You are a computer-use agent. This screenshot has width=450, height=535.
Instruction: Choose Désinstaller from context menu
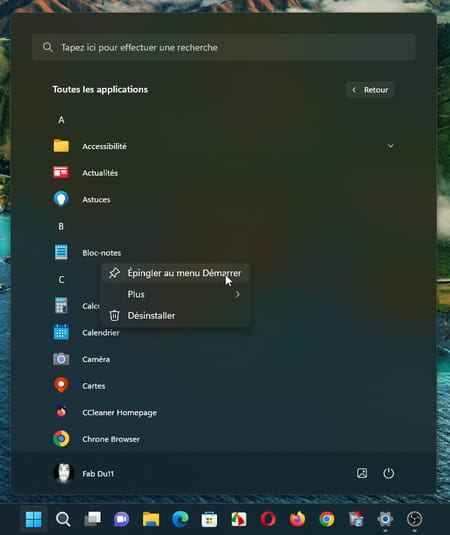coord(175,316)
